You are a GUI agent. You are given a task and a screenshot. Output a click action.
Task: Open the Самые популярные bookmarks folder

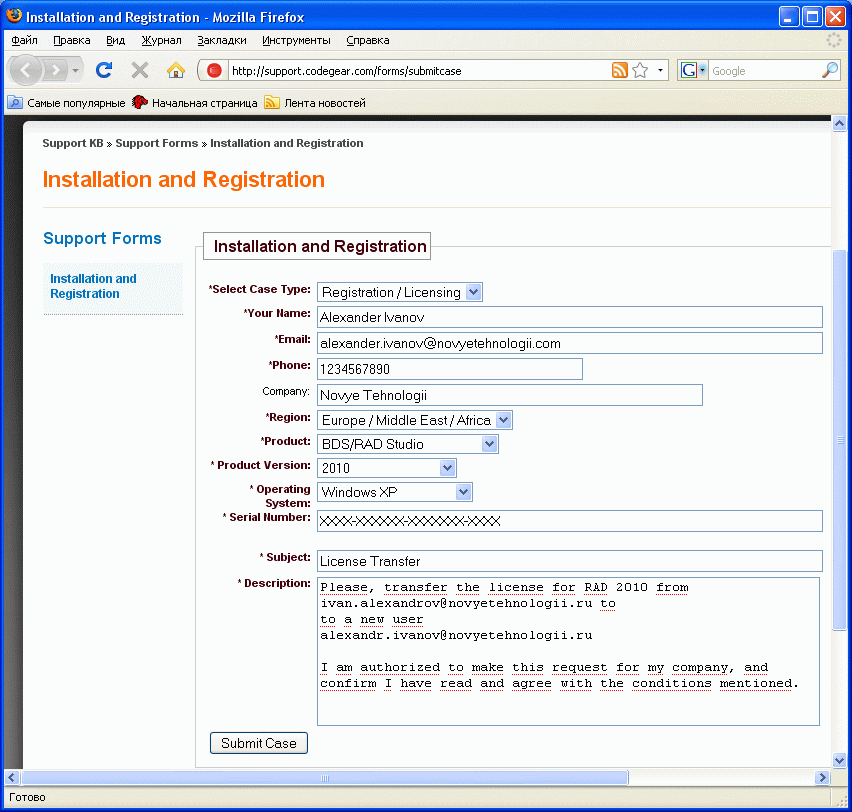coord(66,103)
